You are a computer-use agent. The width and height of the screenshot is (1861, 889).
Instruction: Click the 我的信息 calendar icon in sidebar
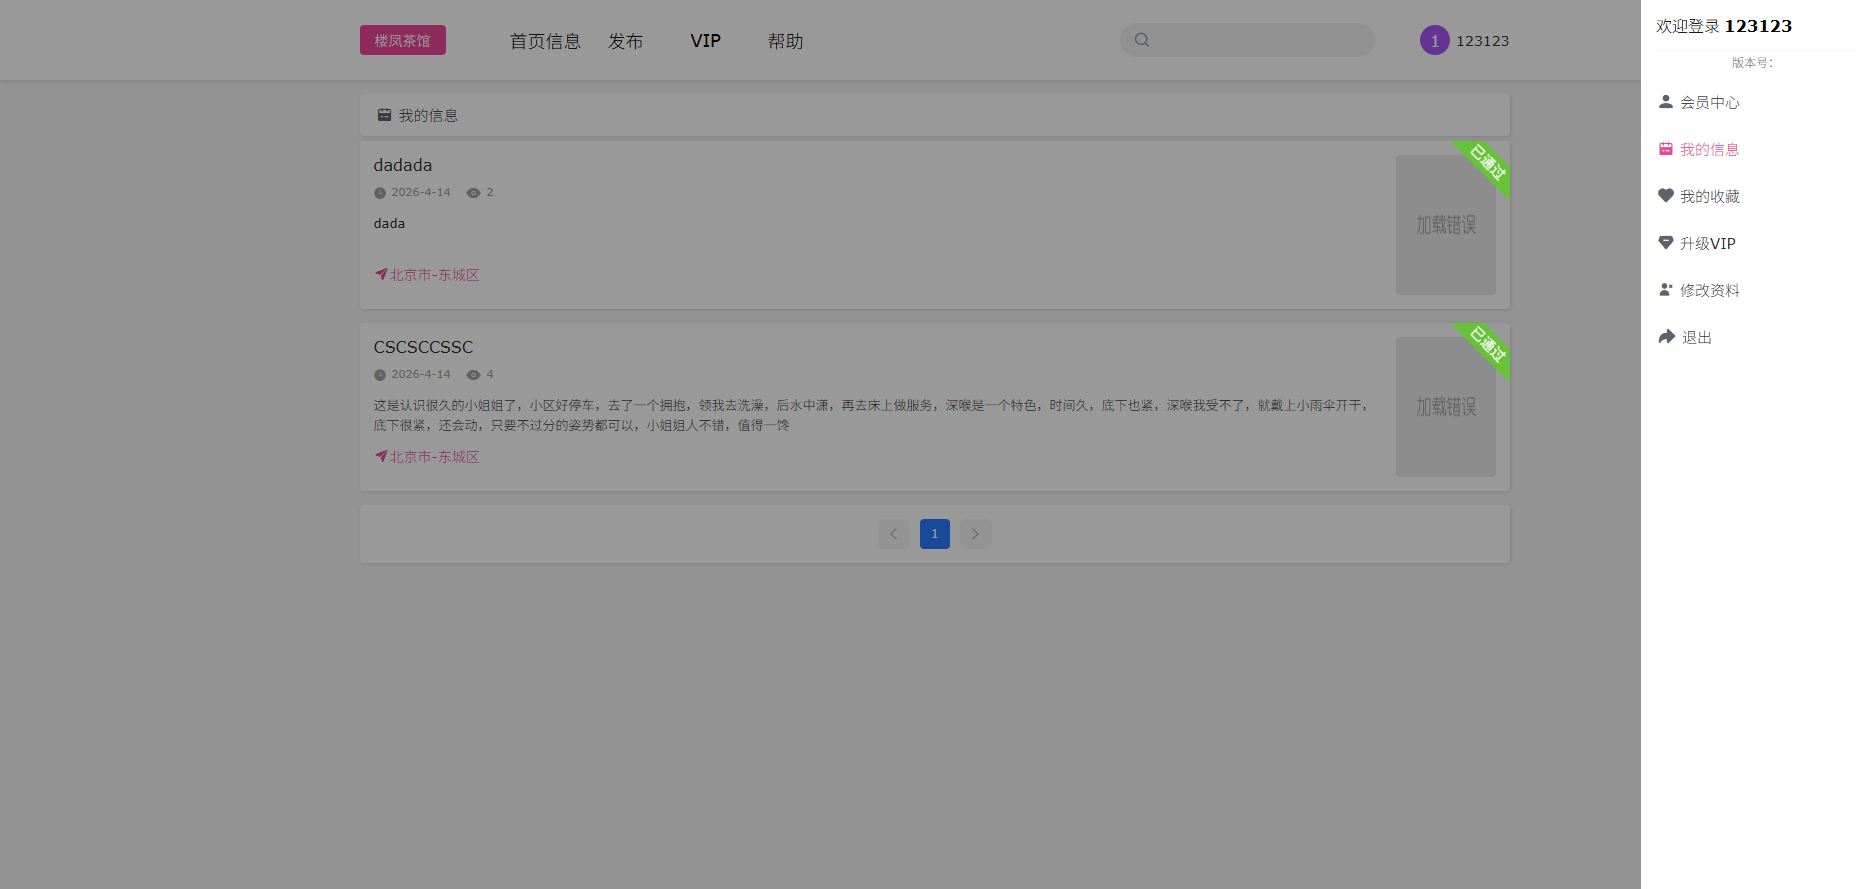(1666, 149)
